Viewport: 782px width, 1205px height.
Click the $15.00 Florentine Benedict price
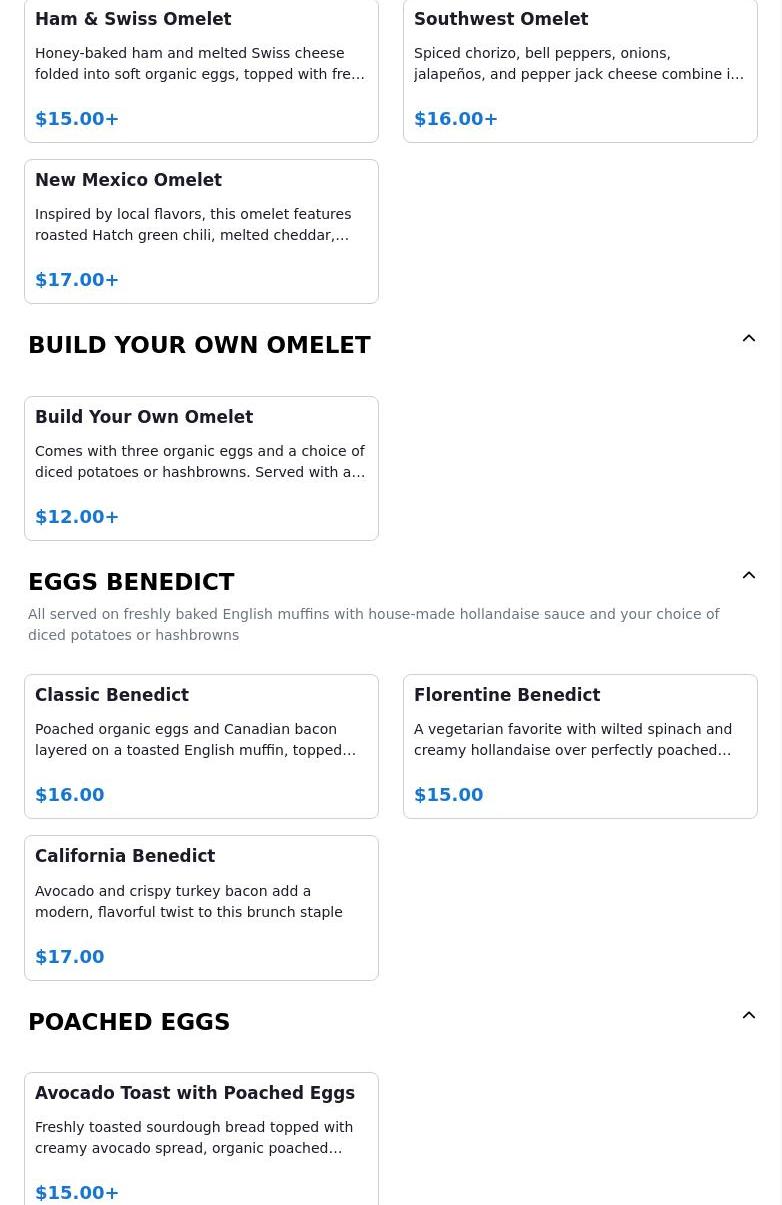[x=449, y=795]
